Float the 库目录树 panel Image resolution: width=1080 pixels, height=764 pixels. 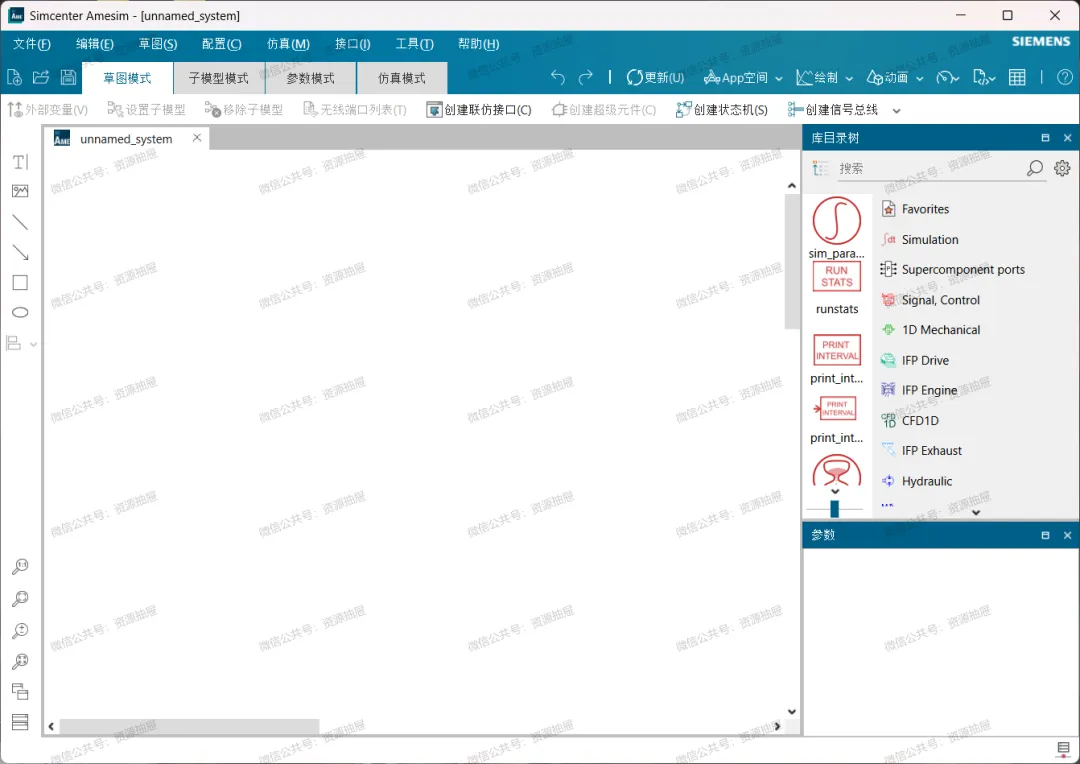(1045, 138)
